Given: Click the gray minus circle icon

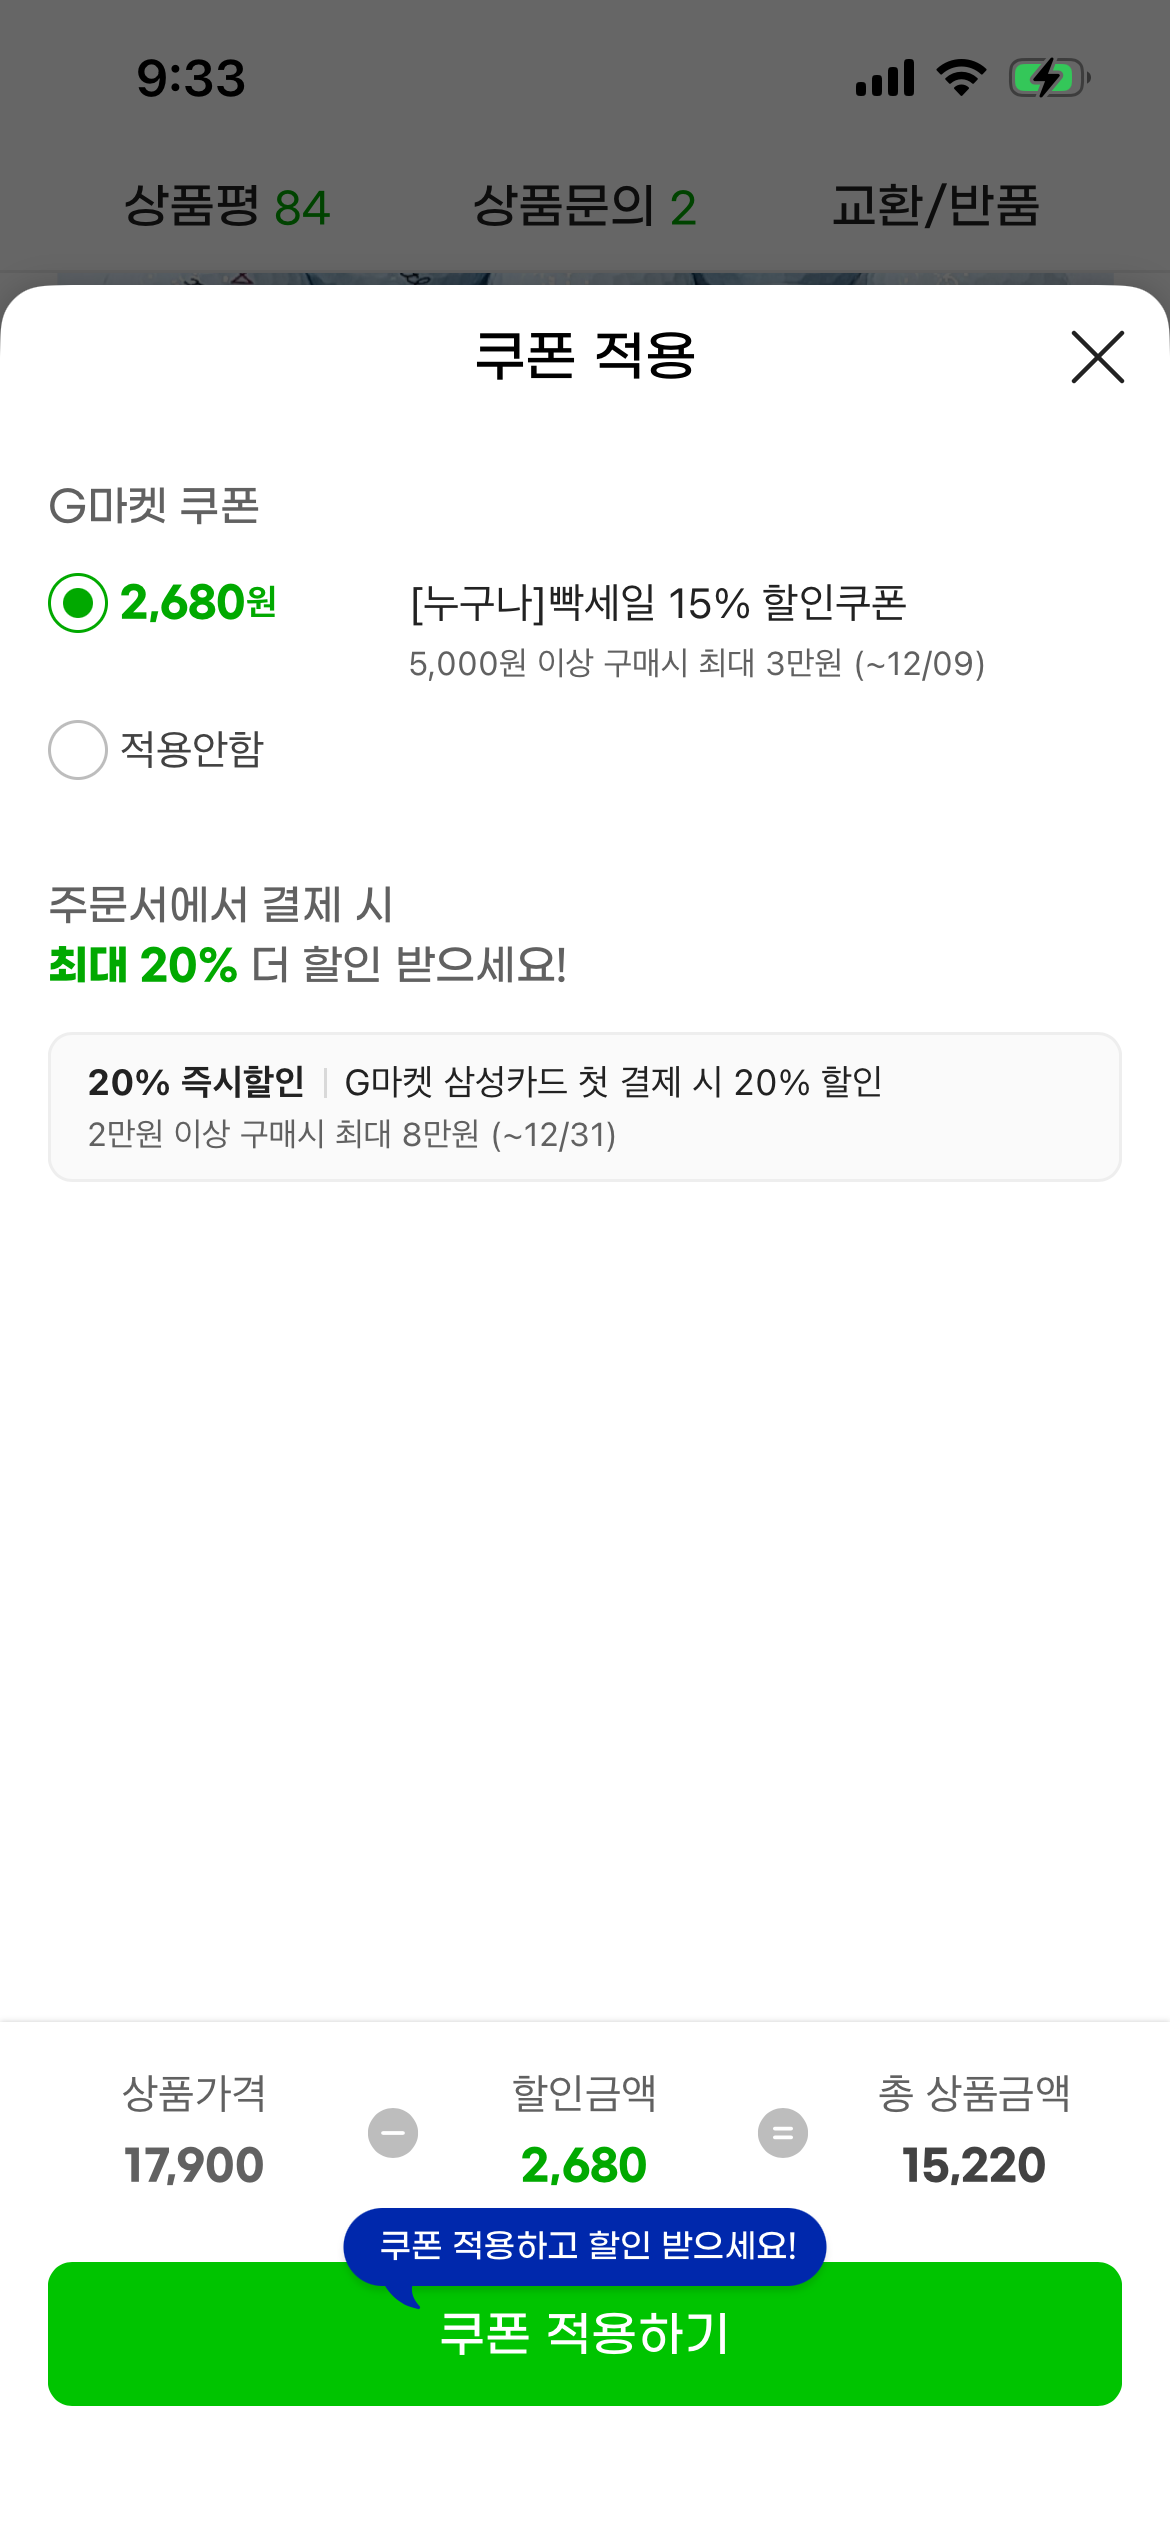Looking at the screenshot, I should click(x=393, y=2133).
